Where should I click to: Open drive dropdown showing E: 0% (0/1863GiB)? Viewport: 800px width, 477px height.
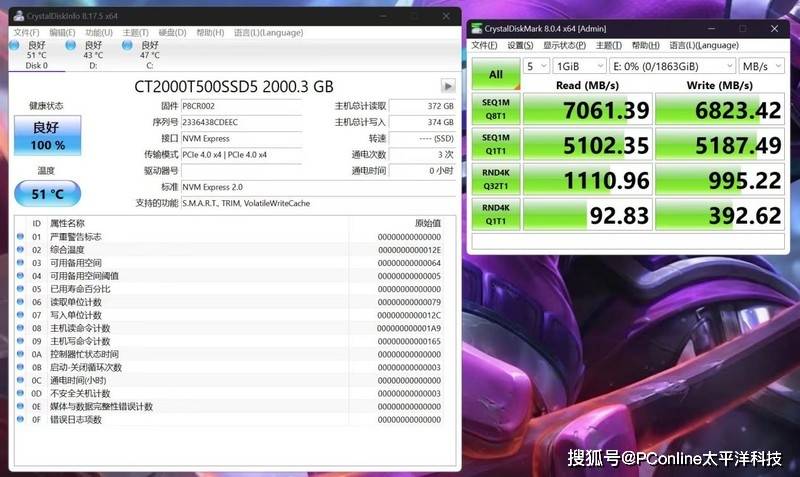[672, 66]
